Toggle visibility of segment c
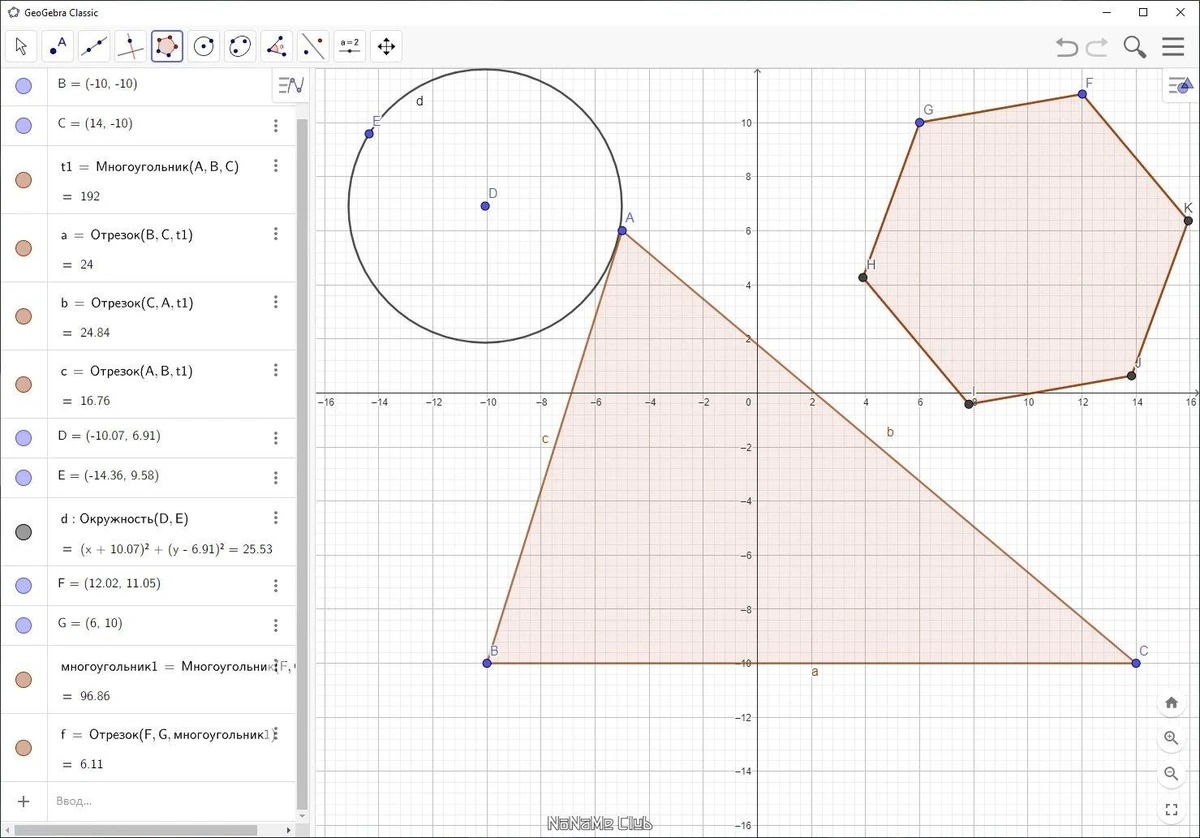The height and width of the screenshot is (838, 1200). [x=24, y=384]
